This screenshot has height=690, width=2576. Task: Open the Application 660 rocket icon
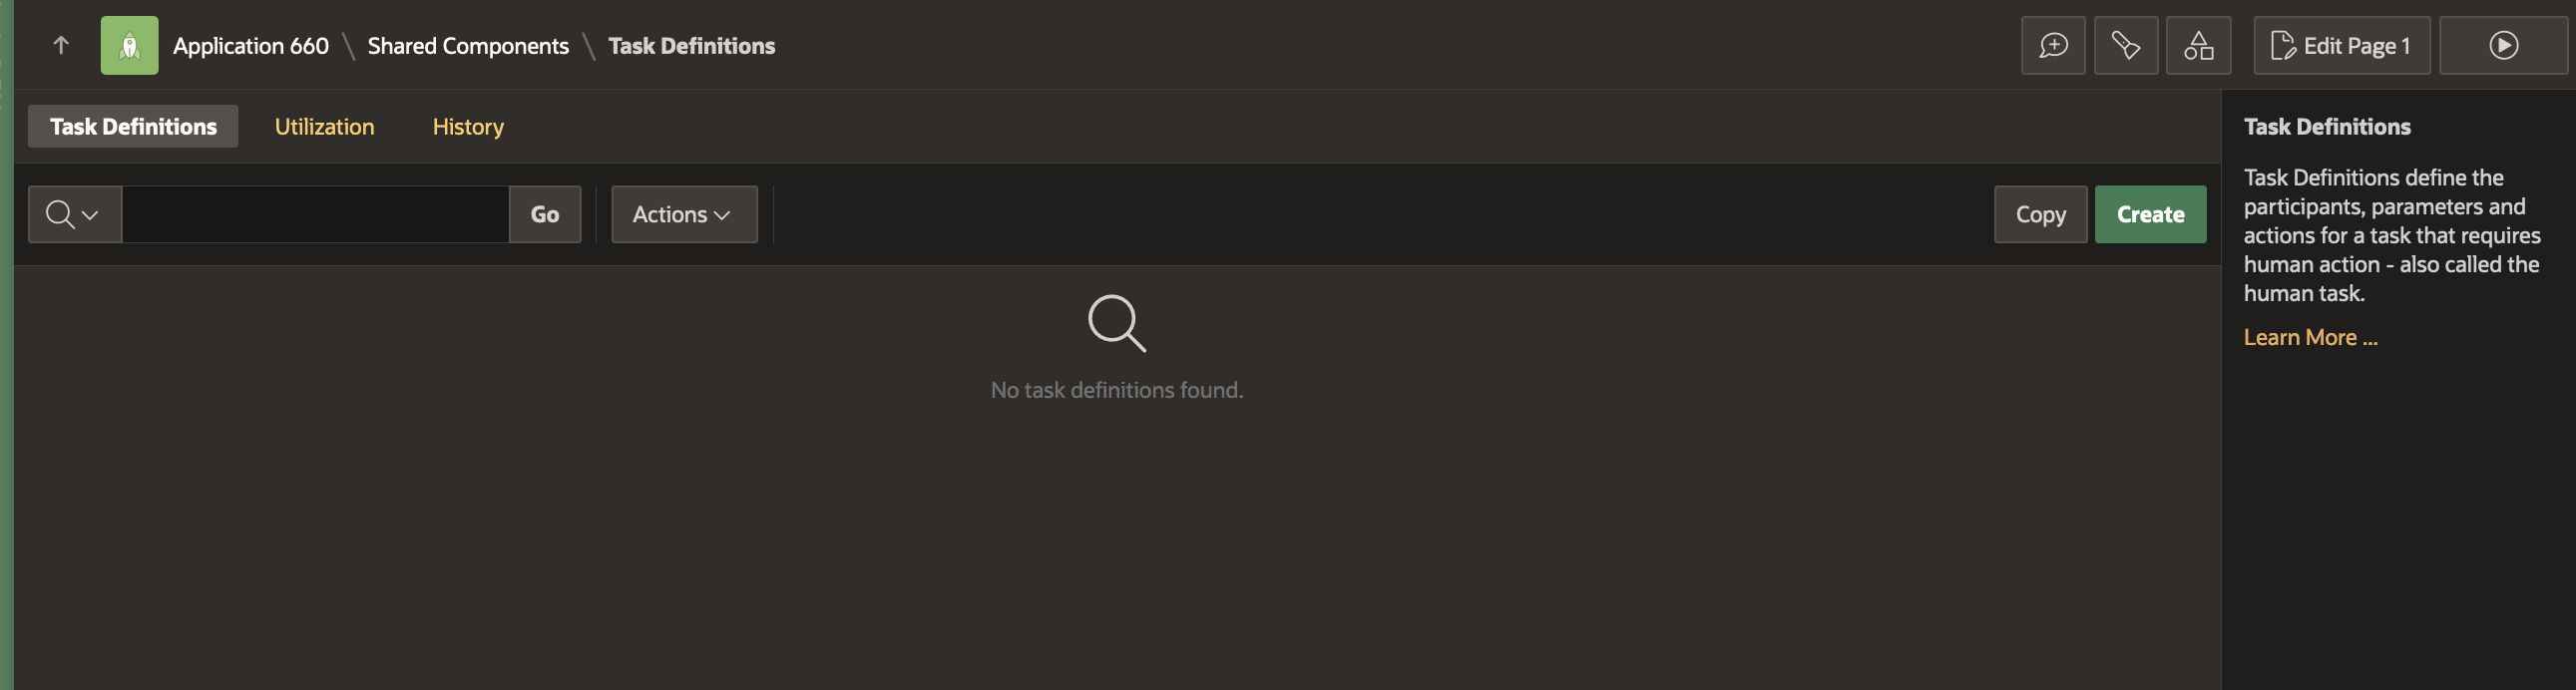click(129, 45)
